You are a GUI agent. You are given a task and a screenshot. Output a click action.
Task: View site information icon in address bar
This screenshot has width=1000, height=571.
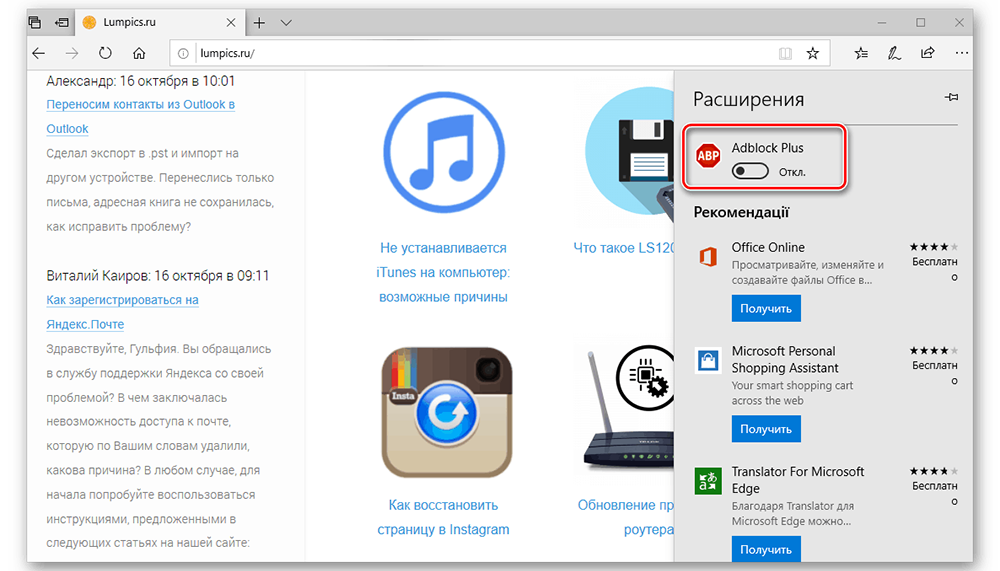point(183,54)
